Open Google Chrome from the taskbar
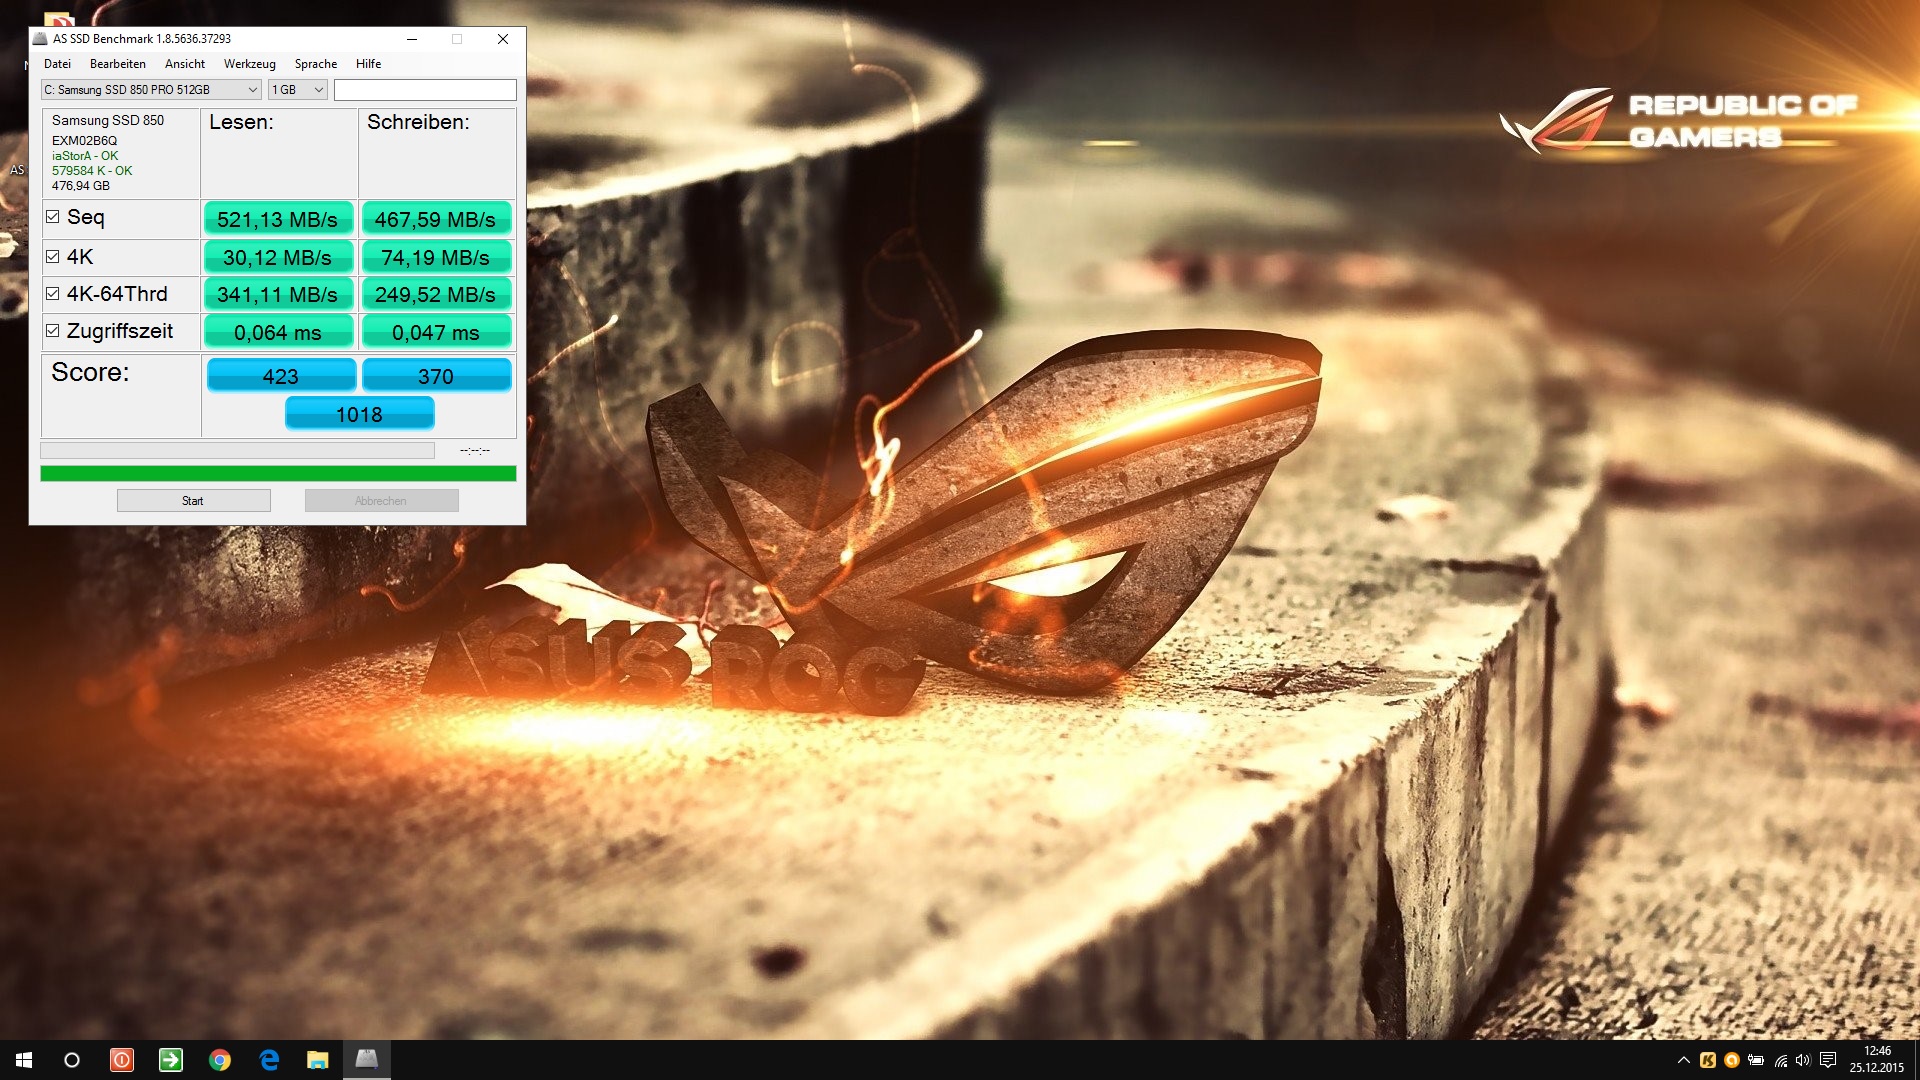 point(220,1060)
